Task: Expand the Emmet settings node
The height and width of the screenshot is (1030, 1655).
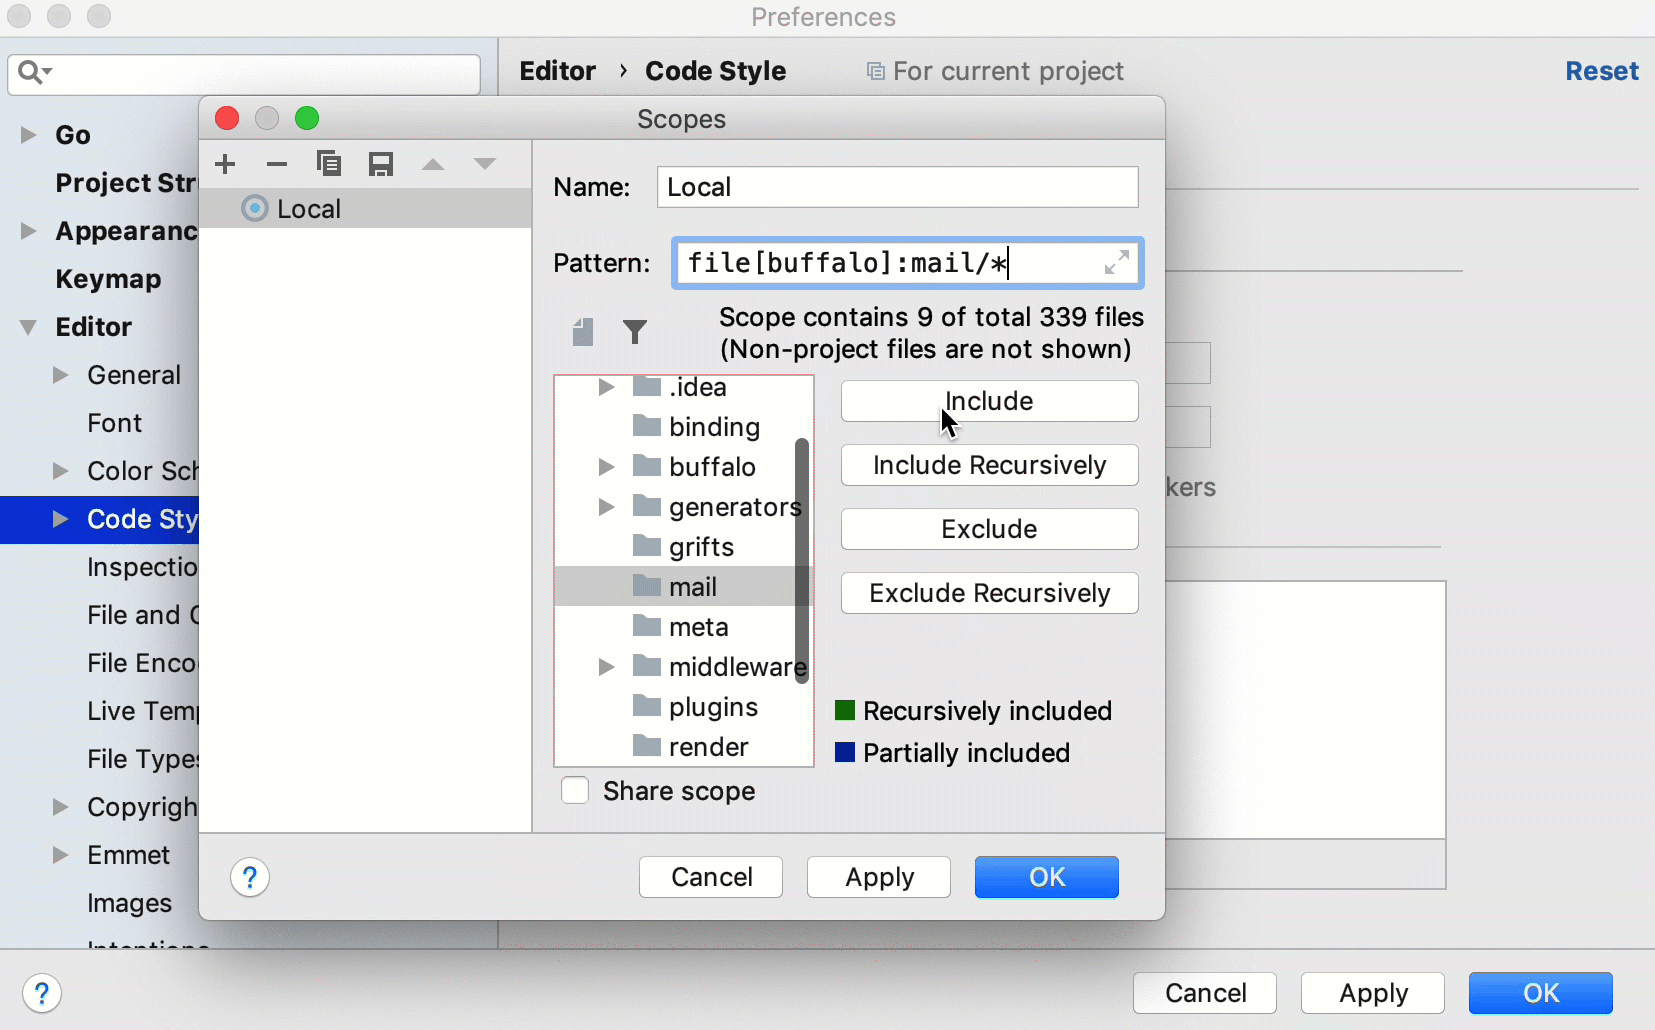Action: tap(61, 855)
